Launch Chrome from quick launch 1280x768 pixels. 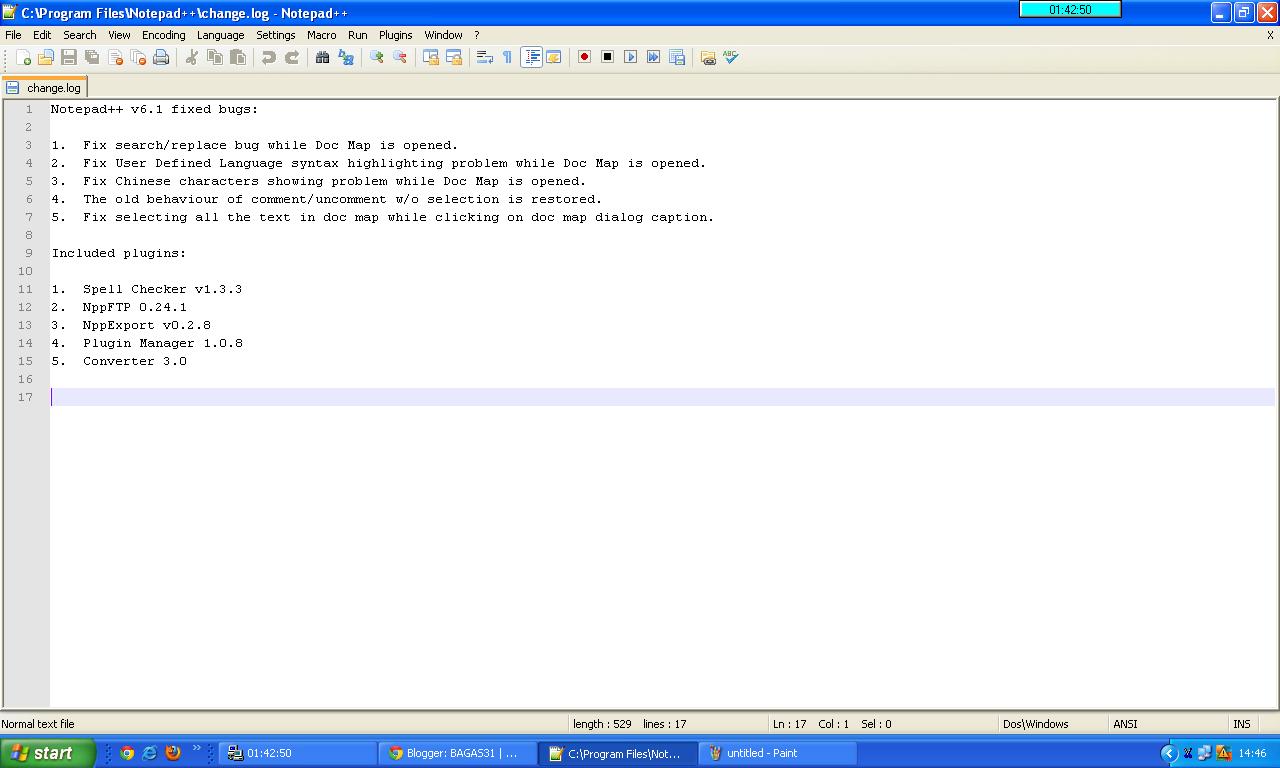(127, 753)
